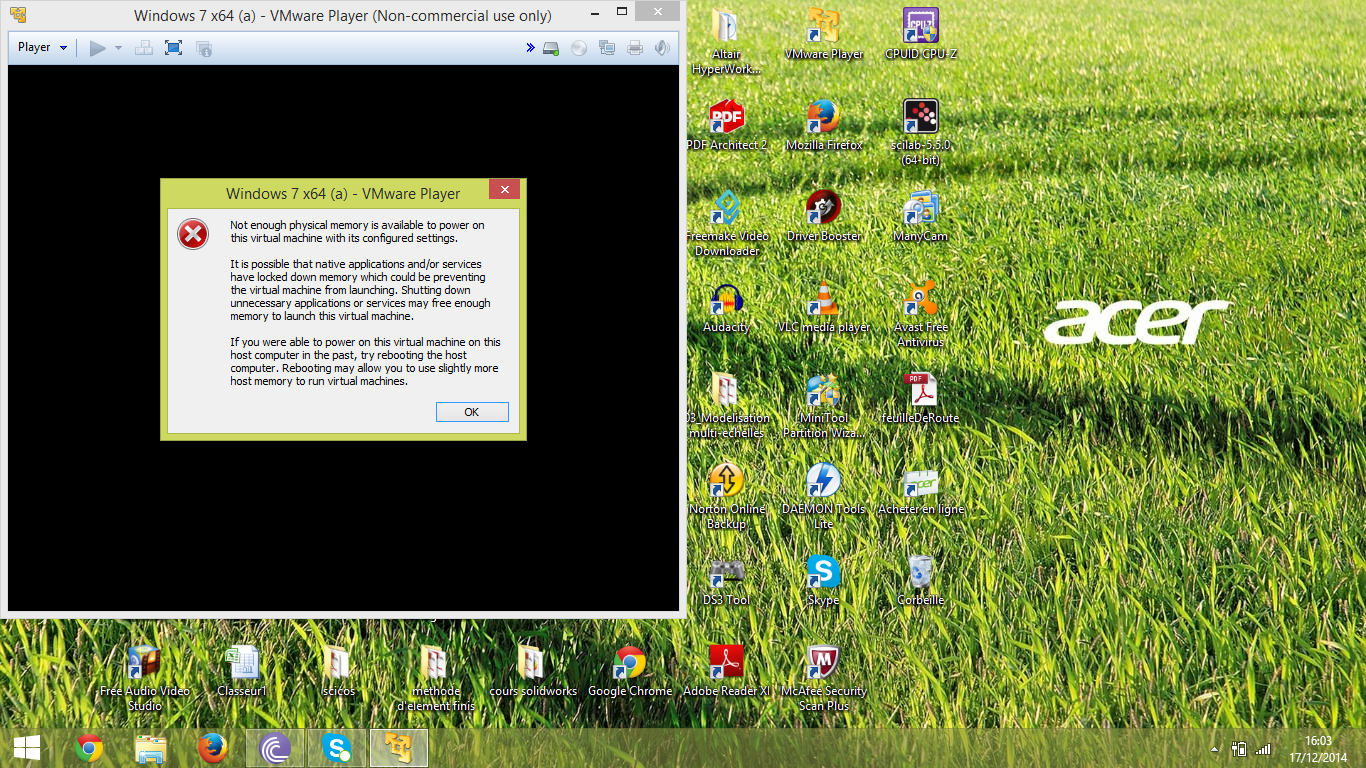Open scilab-5.5.0 (64-bit) shortcut
Image resolution: width=1366 pixels, height=768 pixels.
pos(921,132)
